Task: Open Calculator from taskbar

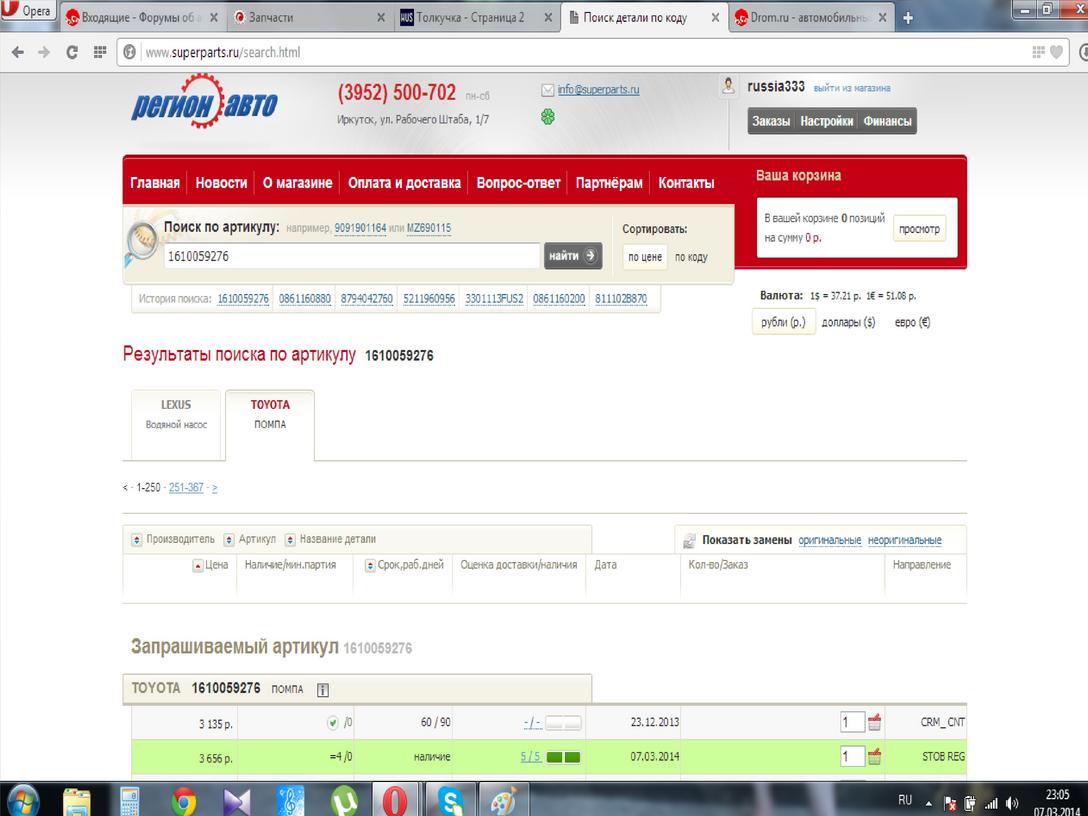Action: click(x=130, y=801)
